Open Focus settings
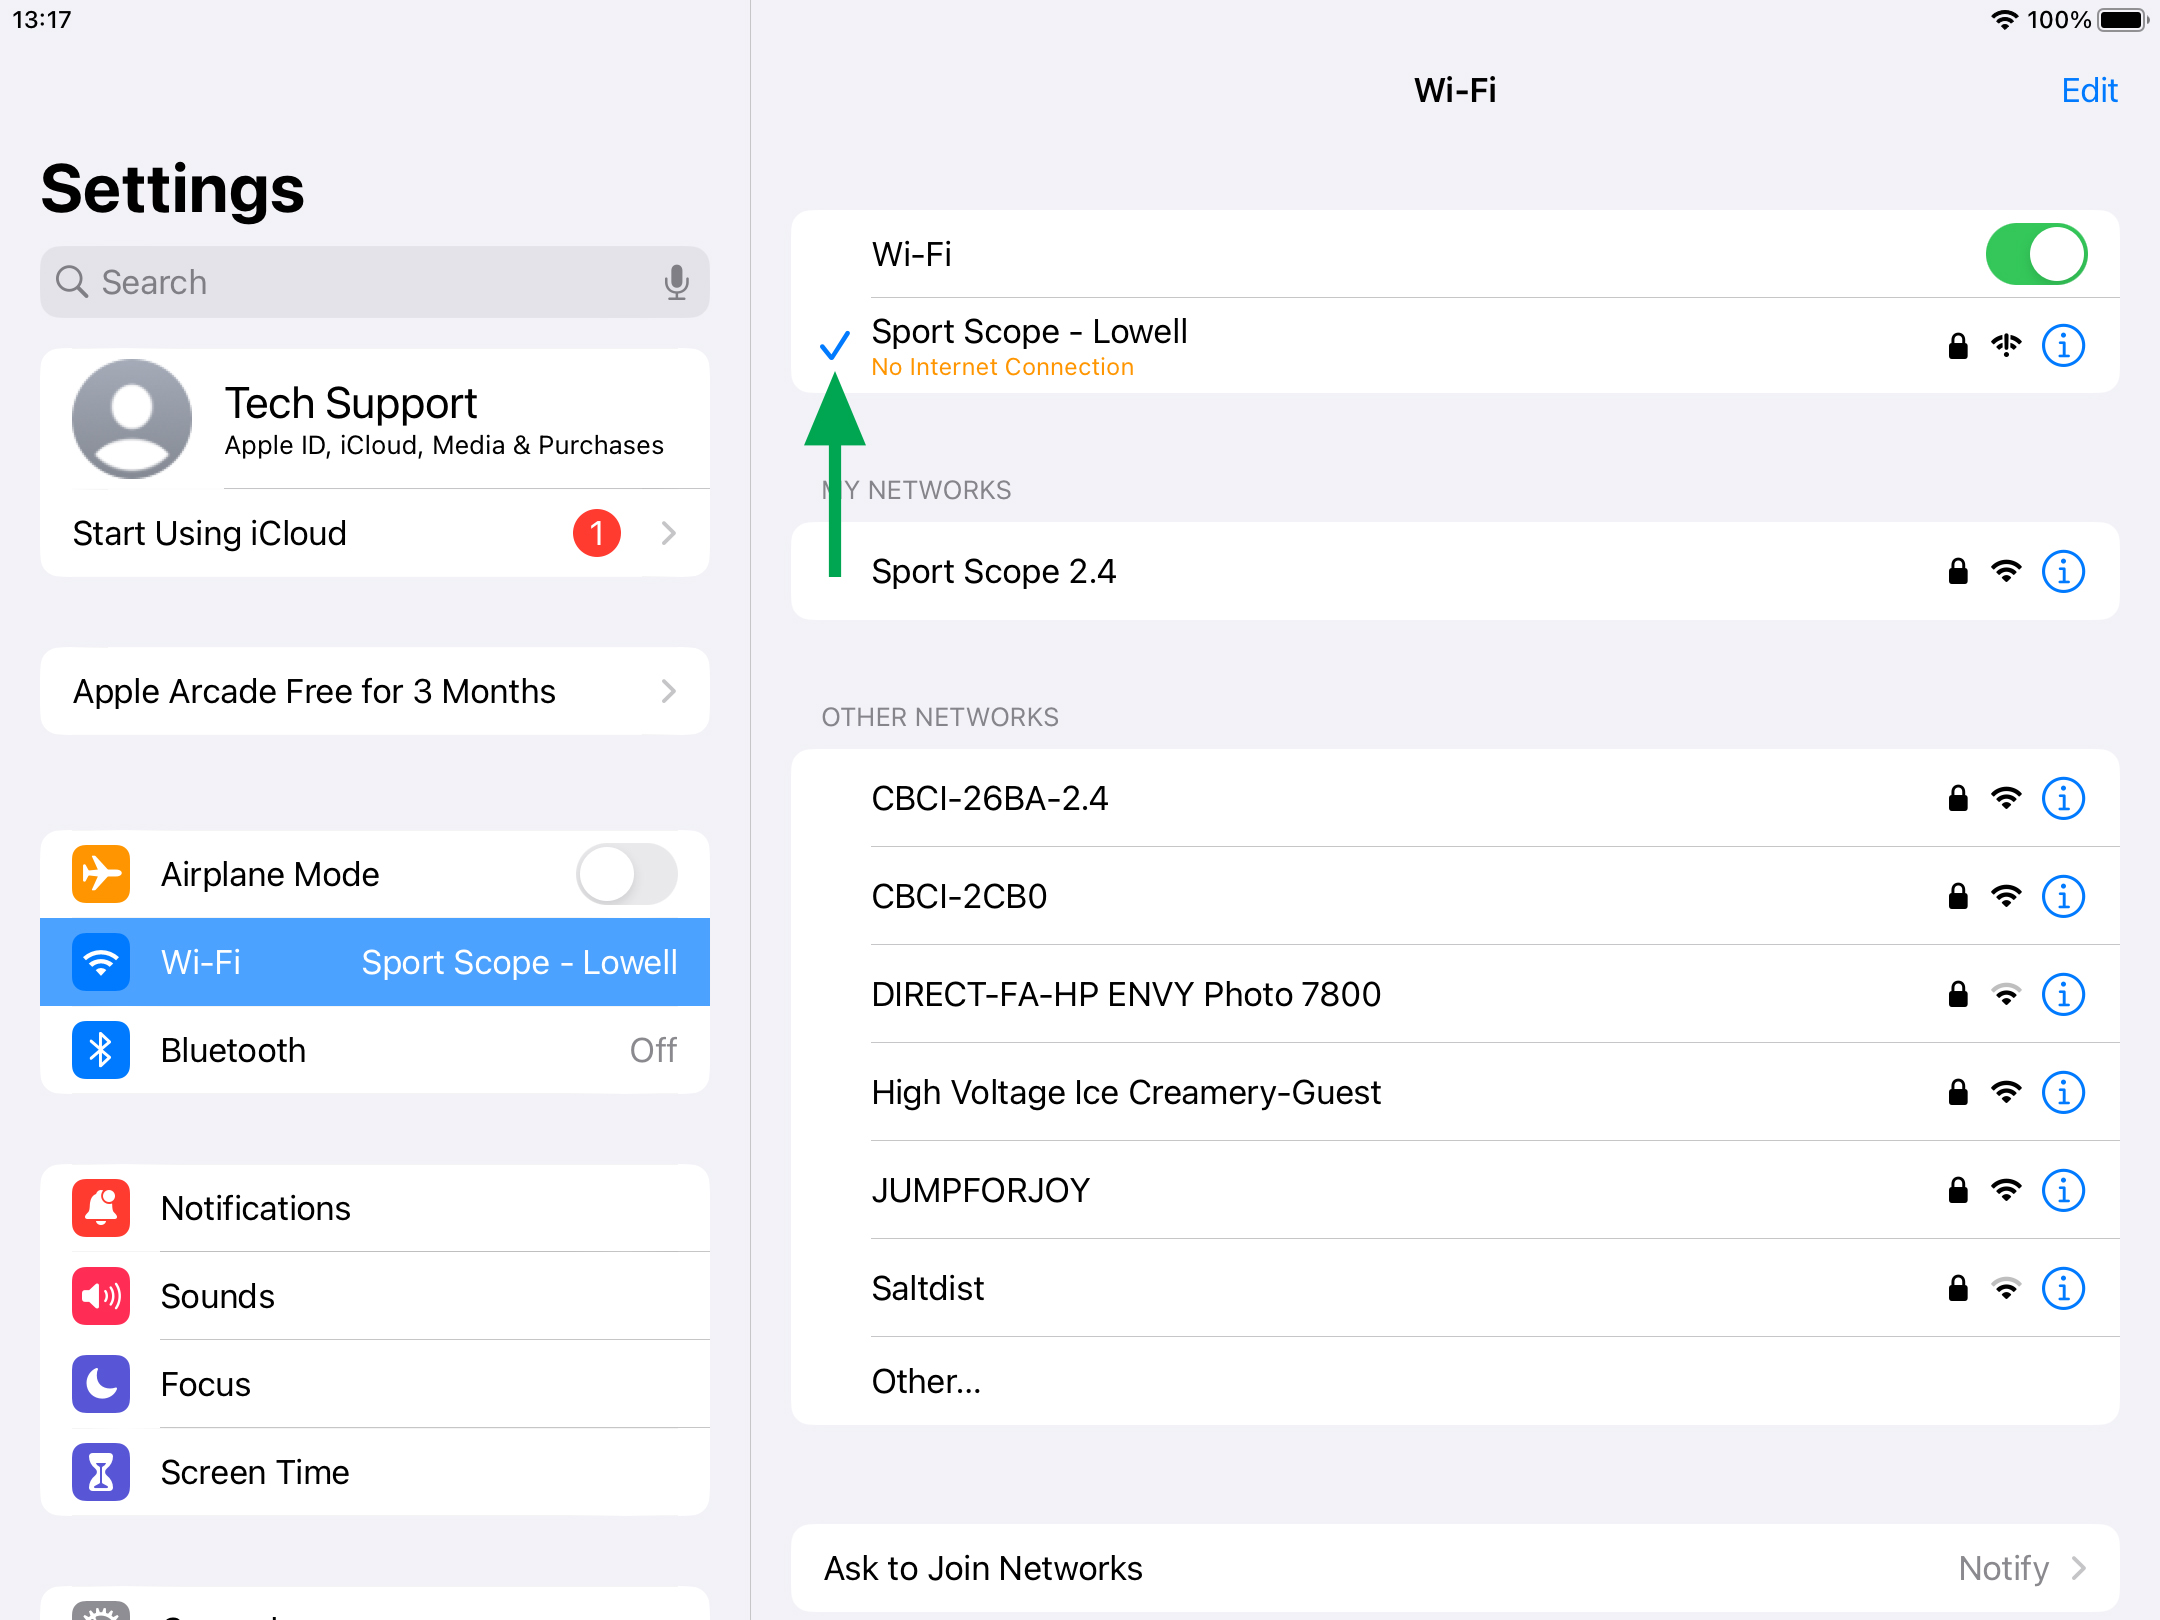2160x1620 pixels. 375,1384
